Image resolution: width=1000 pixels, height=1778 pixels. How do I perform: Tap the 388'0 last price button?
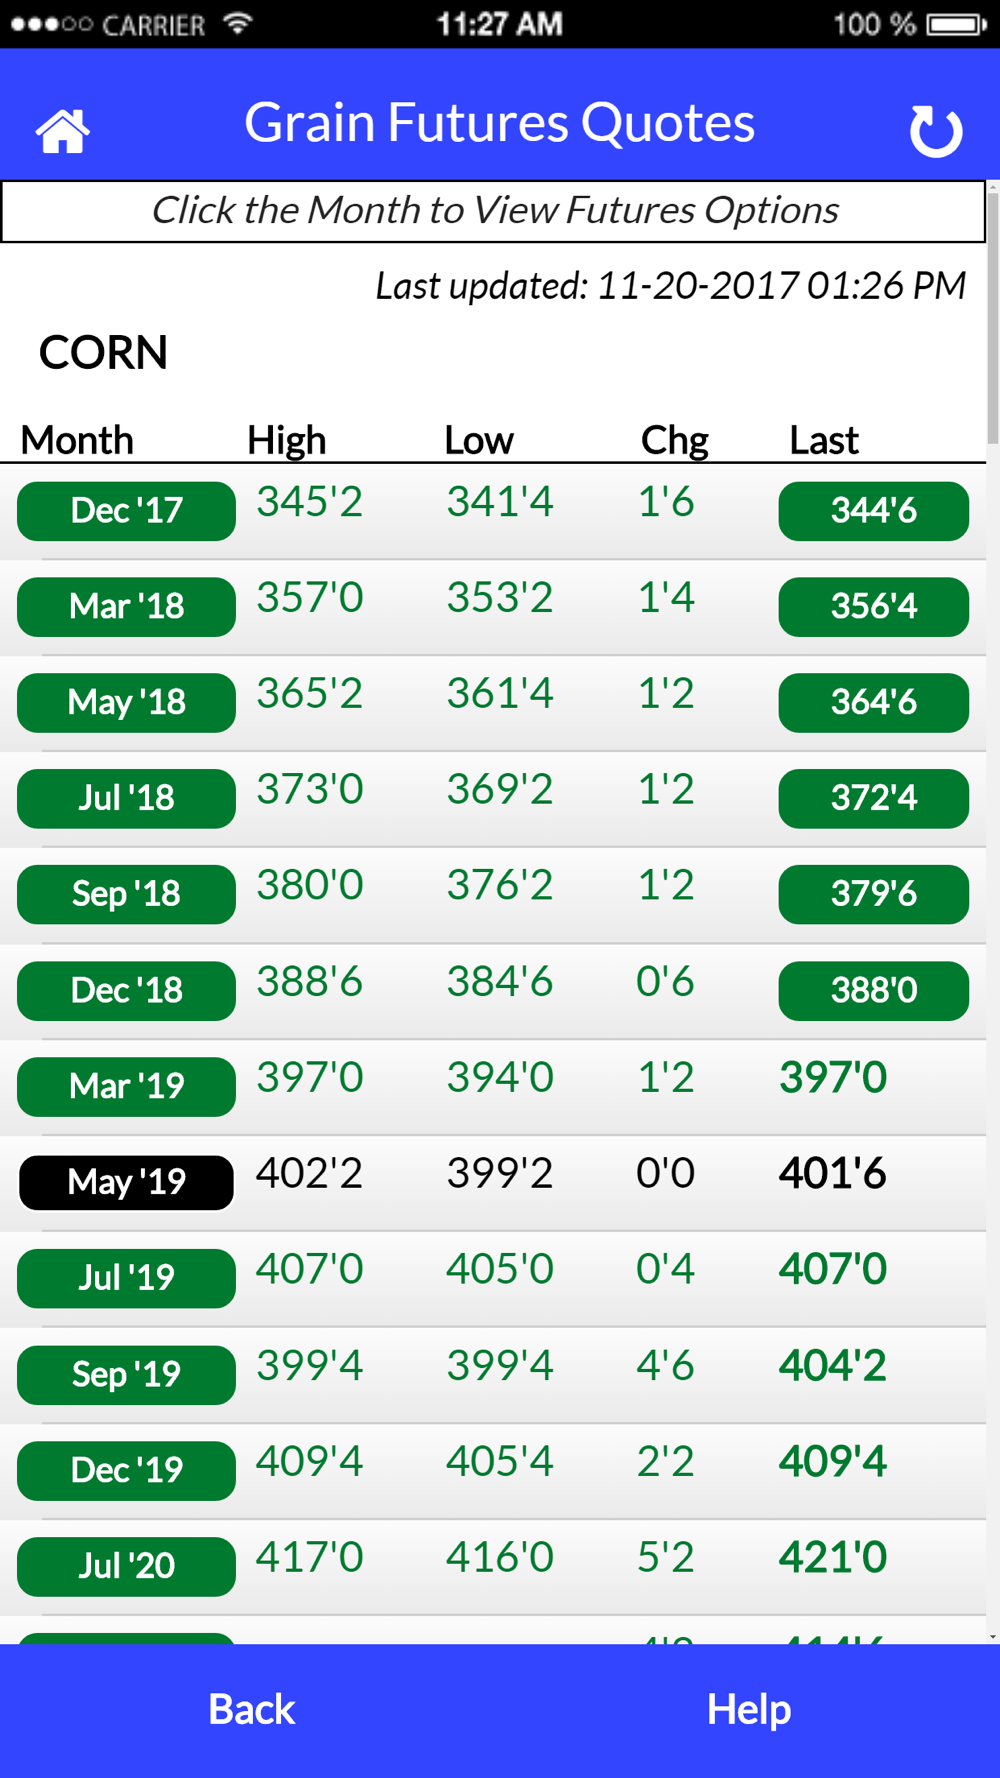(873, 991)
